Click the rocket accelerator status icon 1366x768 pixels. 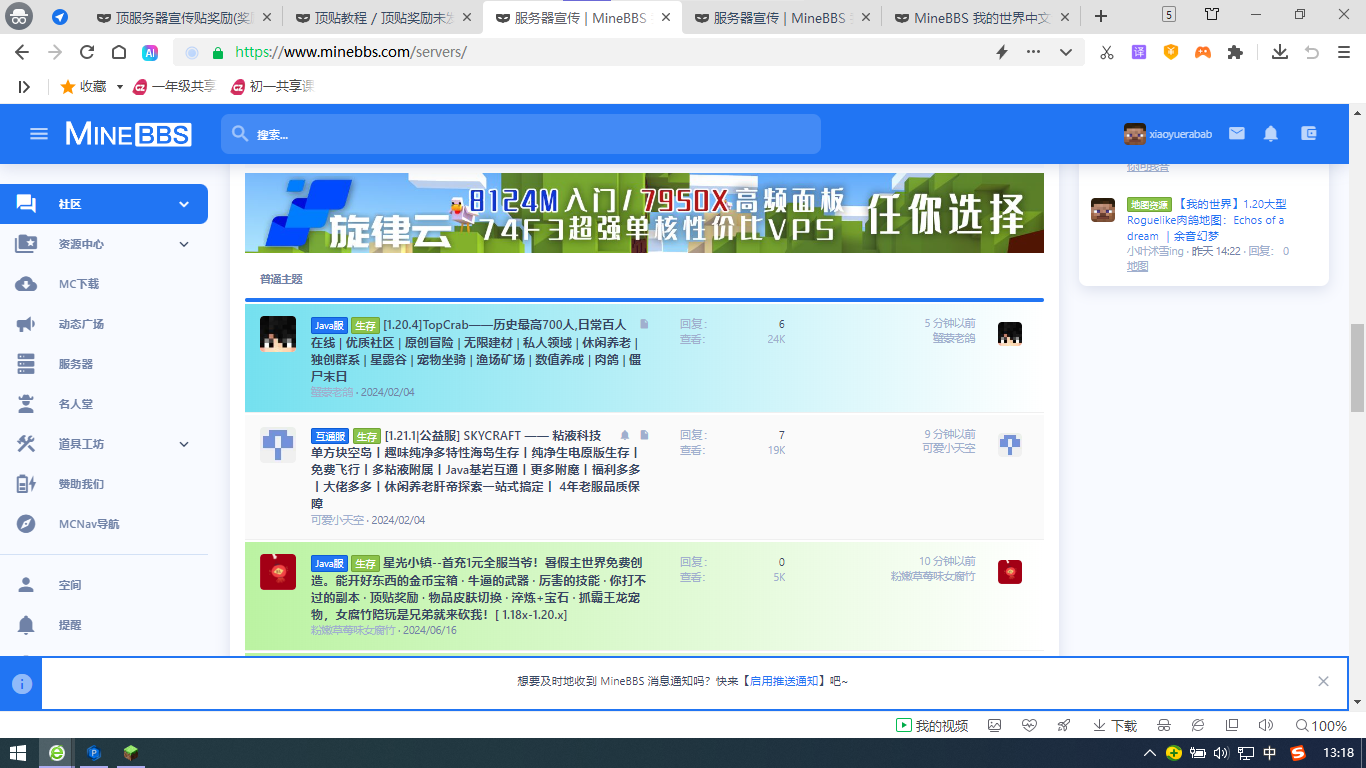pyautogui.click(x=1063, y=725)
